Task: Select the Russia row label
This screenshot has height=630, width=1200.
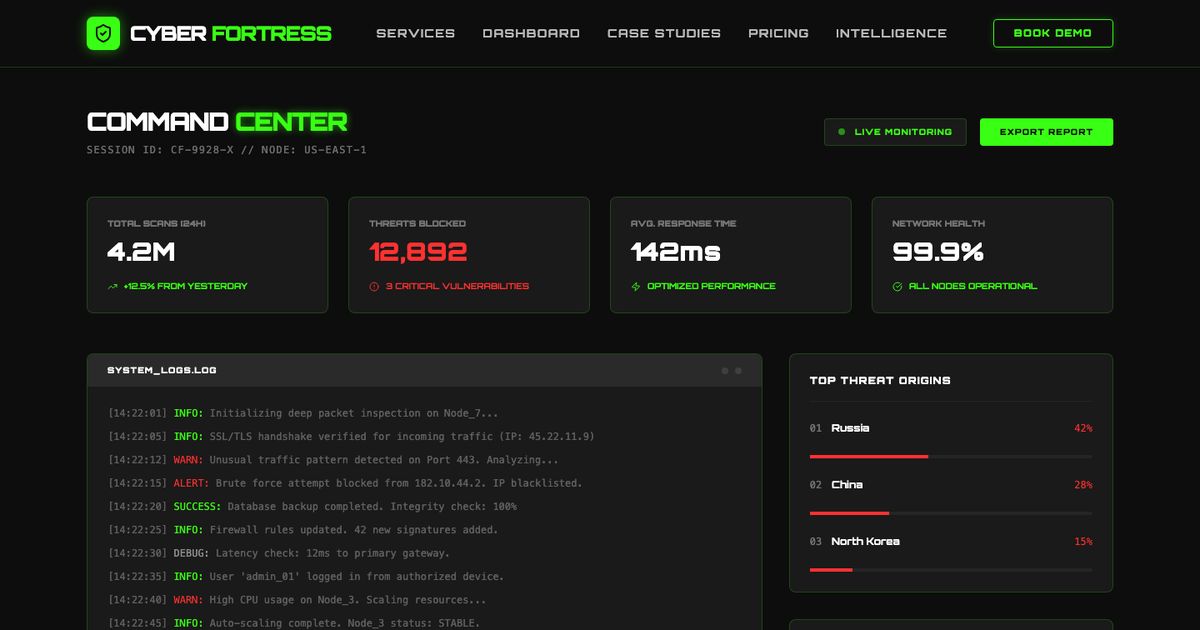Action: point(850,428)
